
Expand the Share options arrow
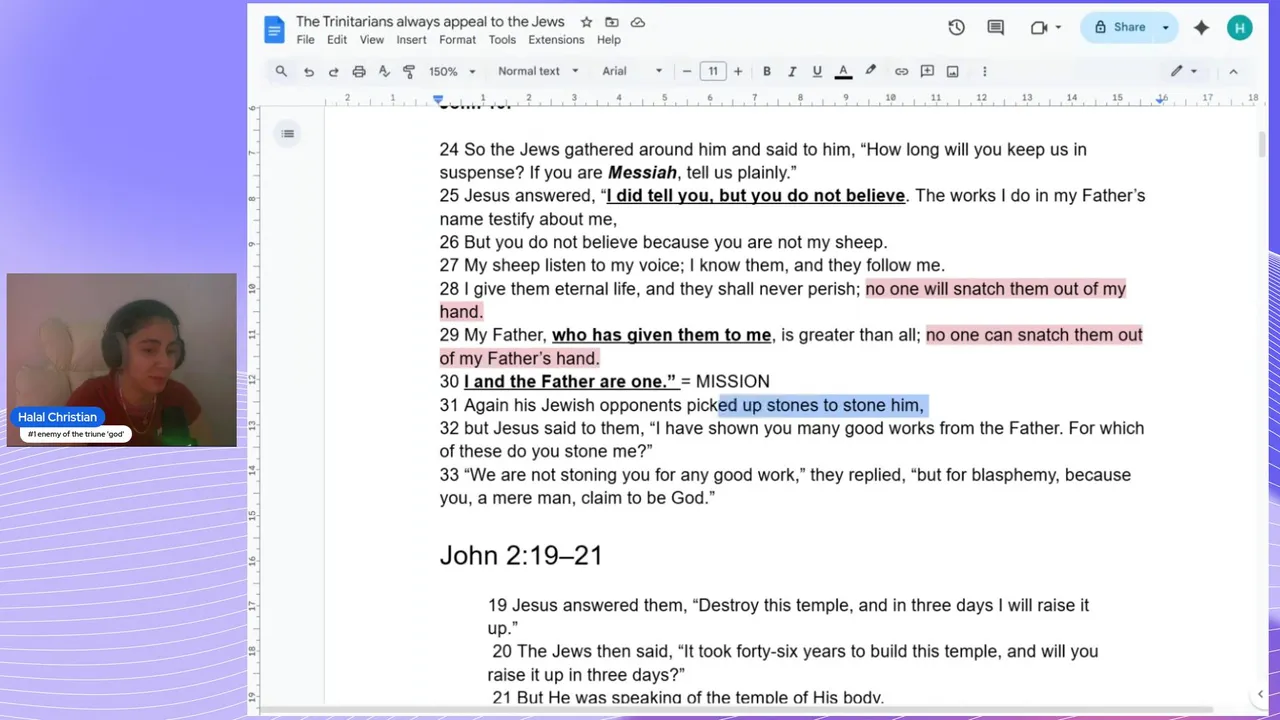1165,28
